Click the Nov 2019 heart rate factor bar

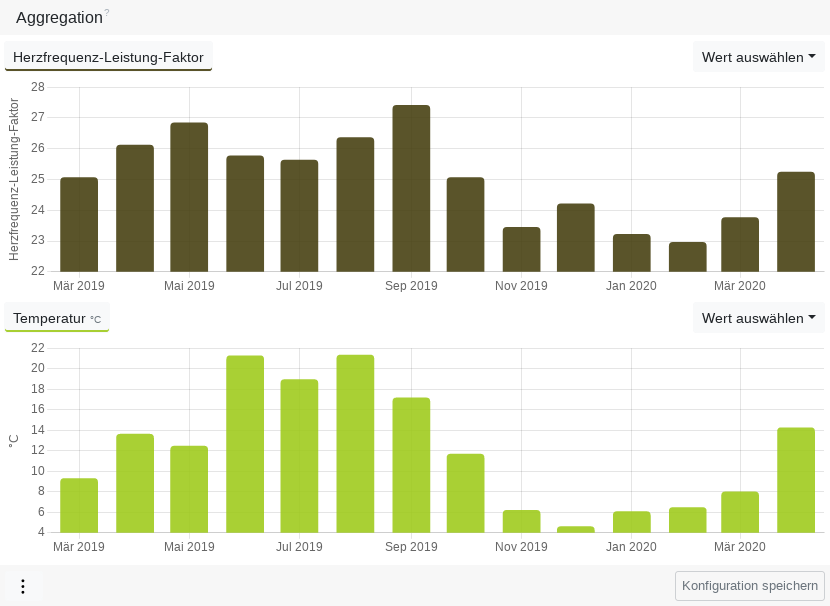[521, 249]
